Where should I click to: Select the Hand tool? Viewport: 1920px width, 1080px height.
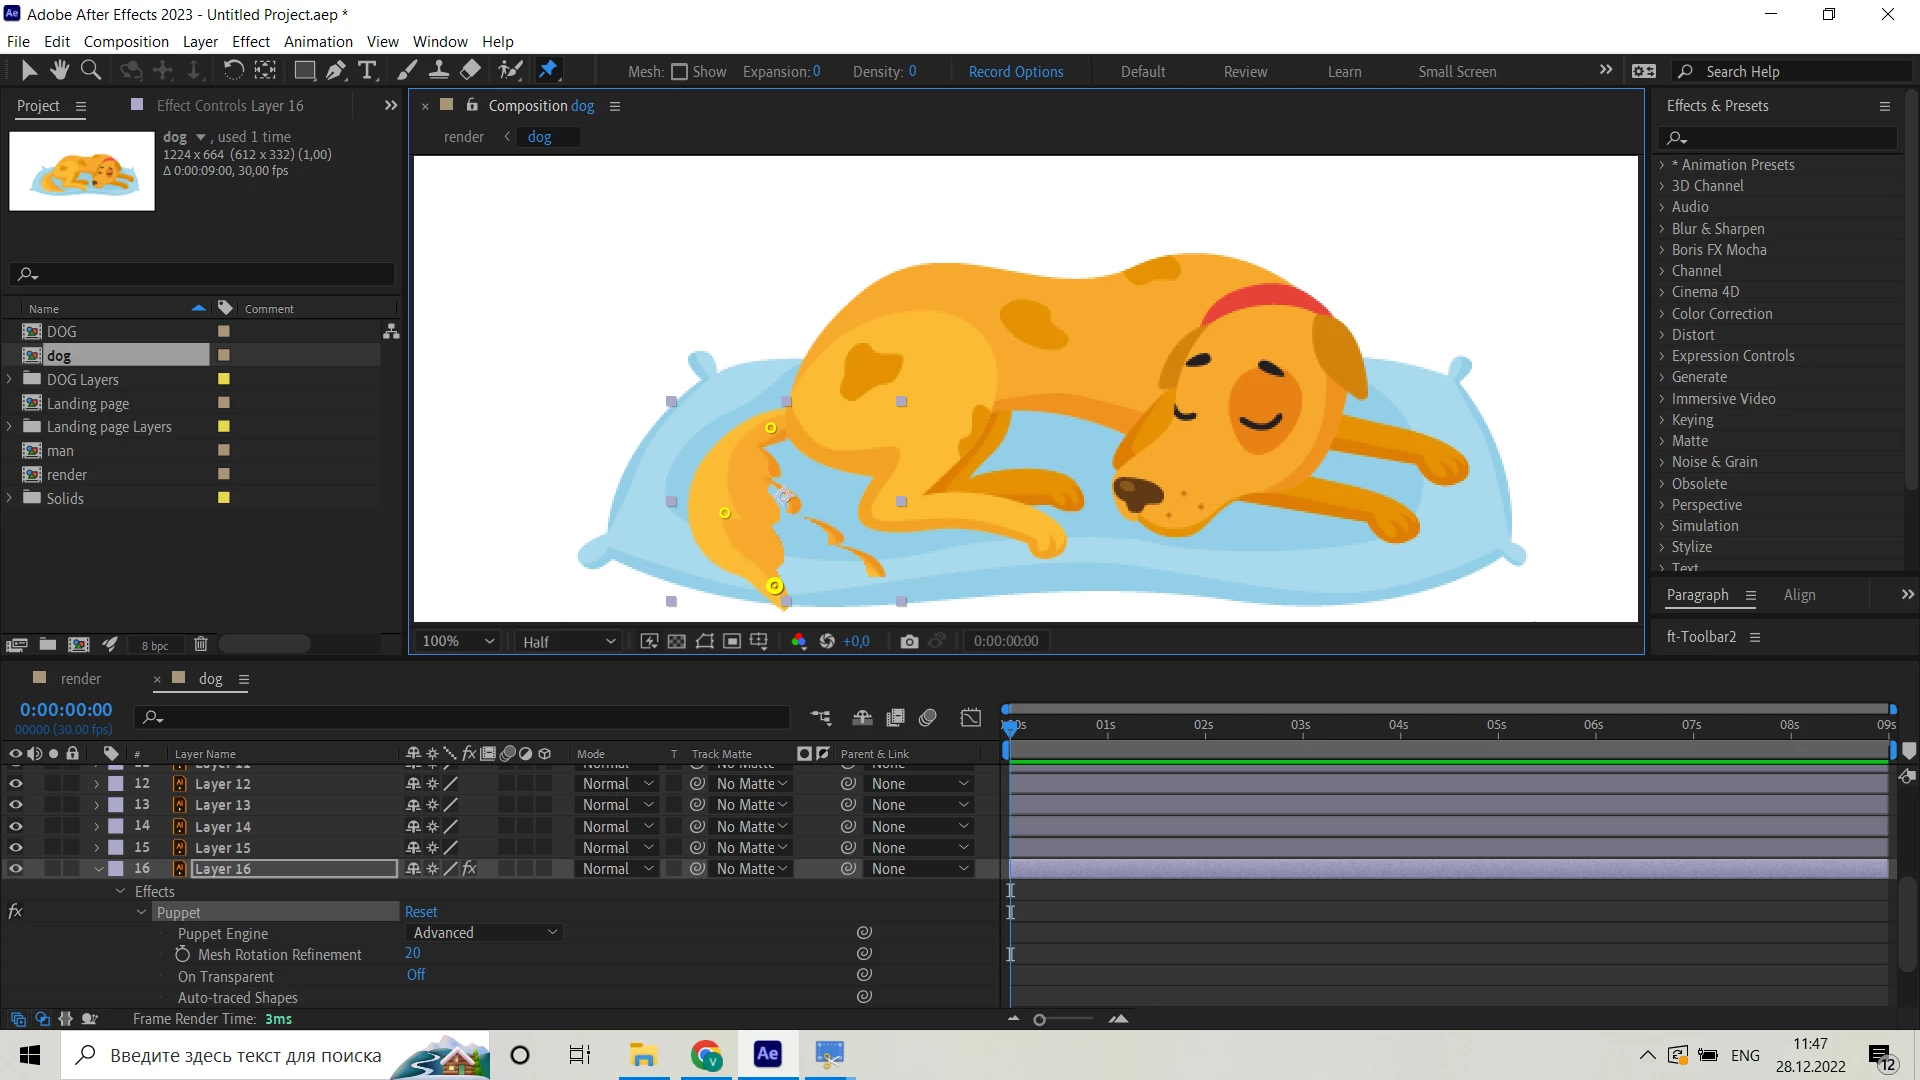(60, 70)
